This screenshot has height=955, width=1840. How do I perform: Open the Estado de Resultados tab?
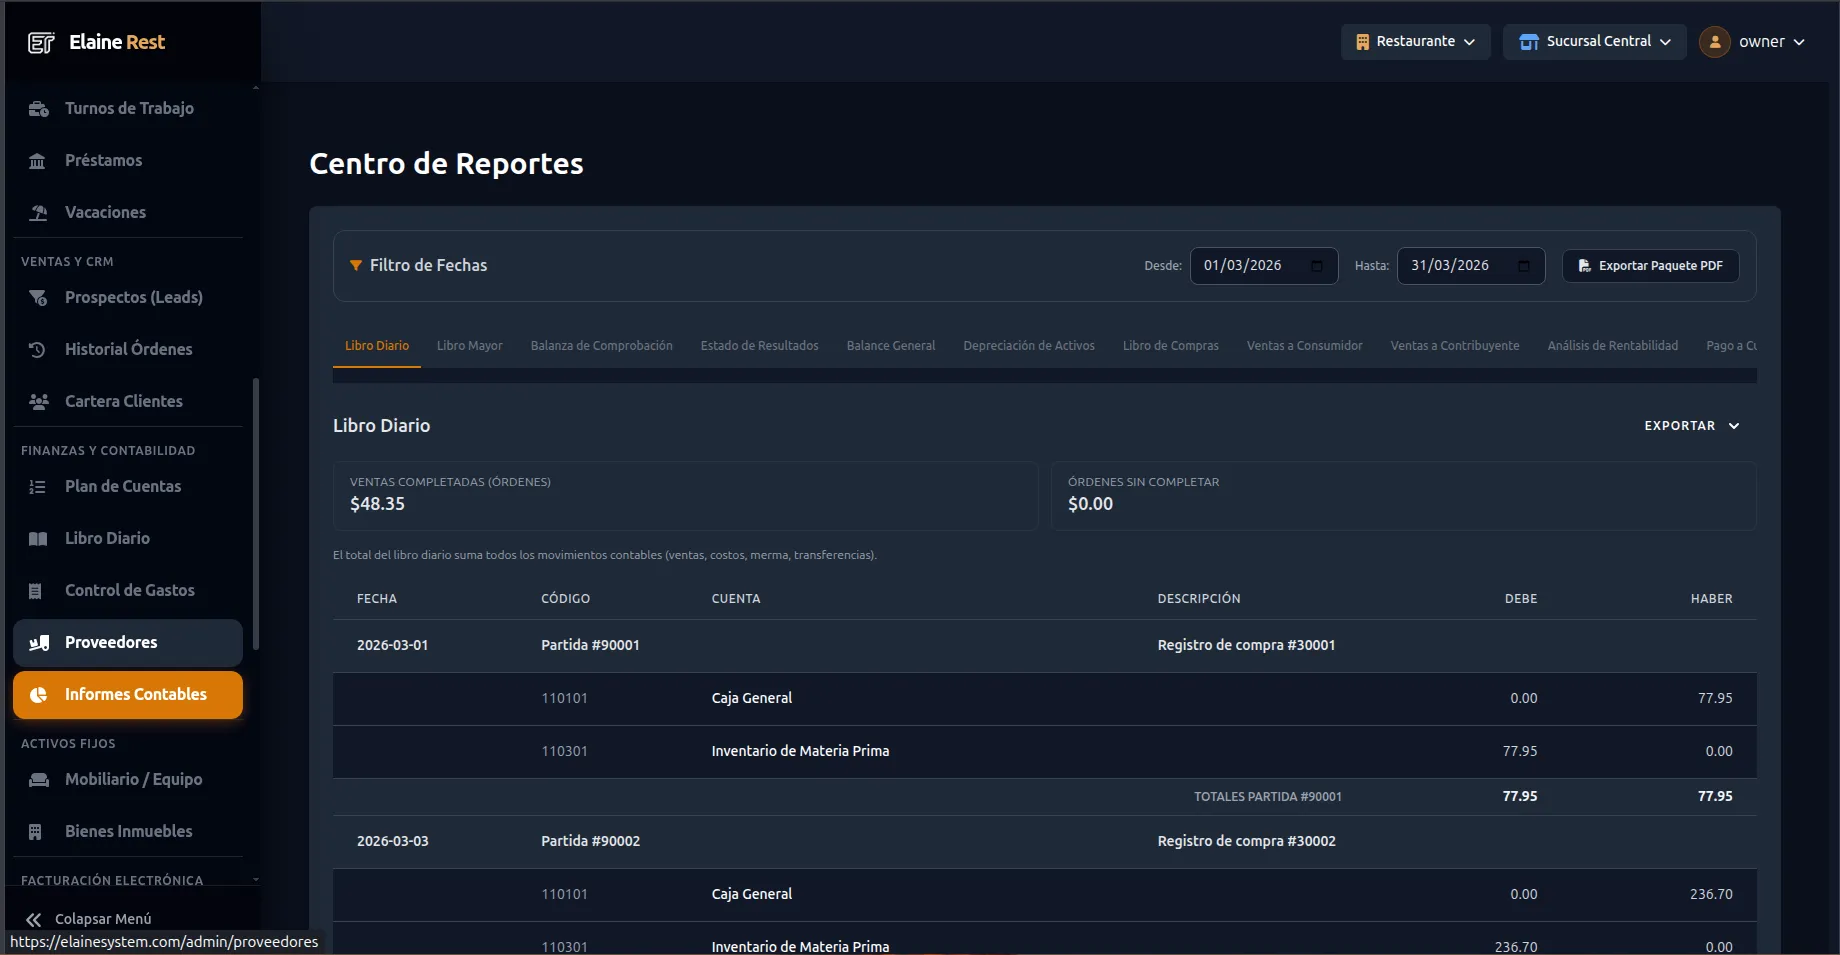[x=760, y=346]
